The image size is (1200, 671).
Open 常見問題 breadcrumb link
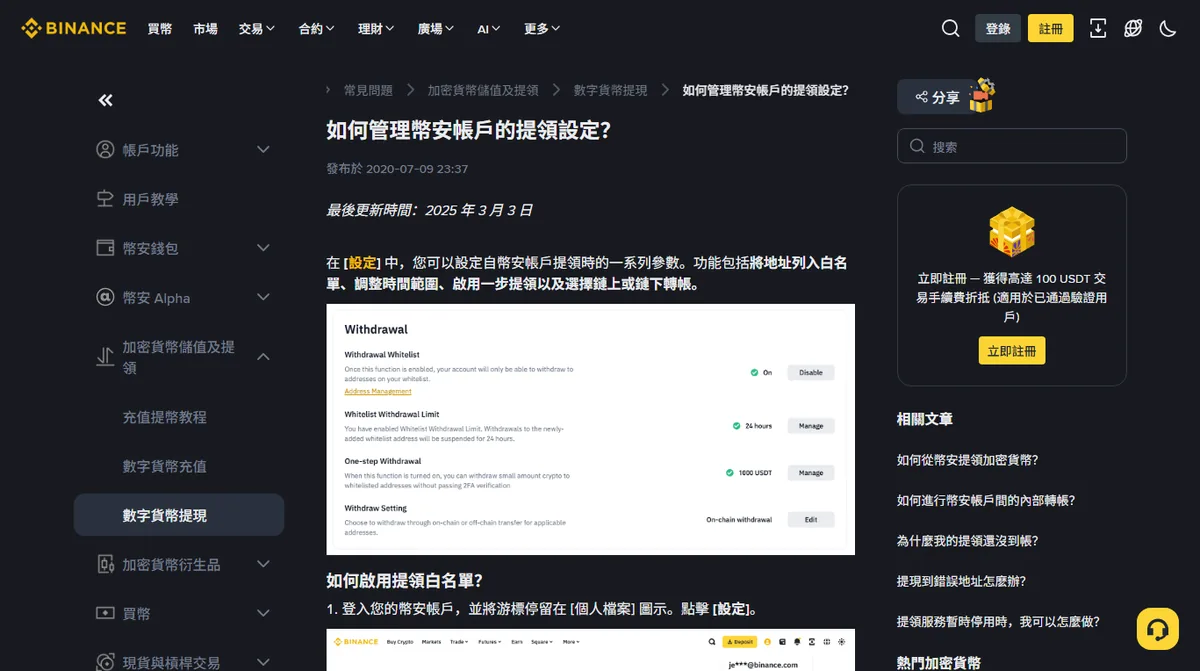(368, 90)
